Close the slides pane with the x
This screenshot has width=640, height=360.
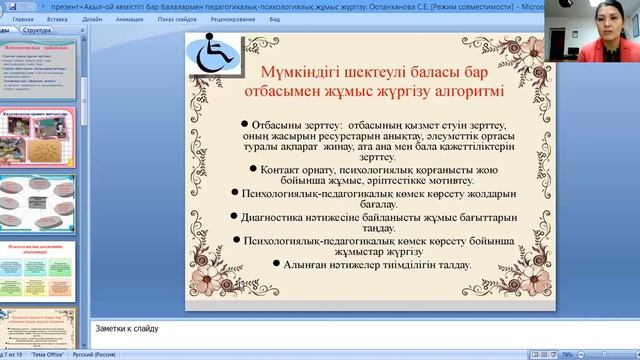point(82,30)
